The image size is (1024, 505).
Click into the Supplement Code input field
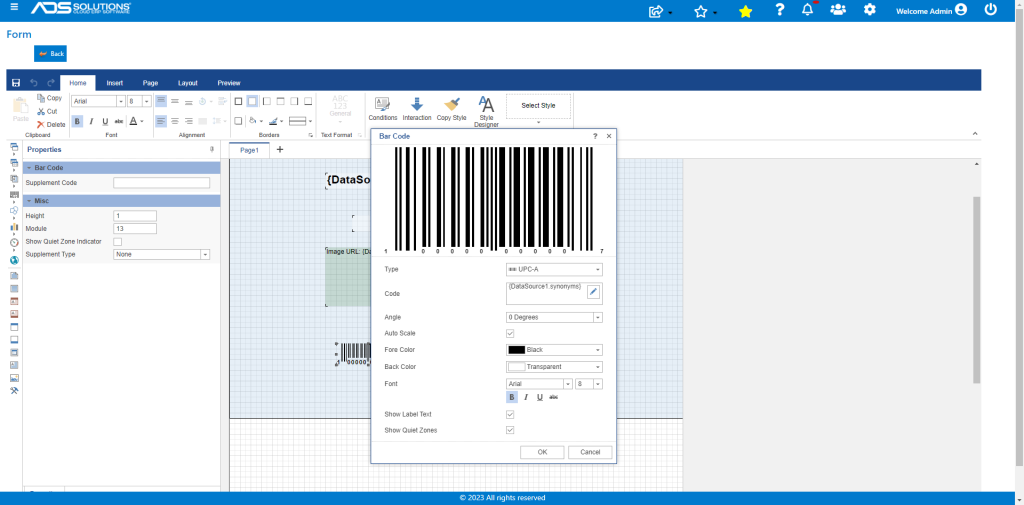click(x=162, y=183)
